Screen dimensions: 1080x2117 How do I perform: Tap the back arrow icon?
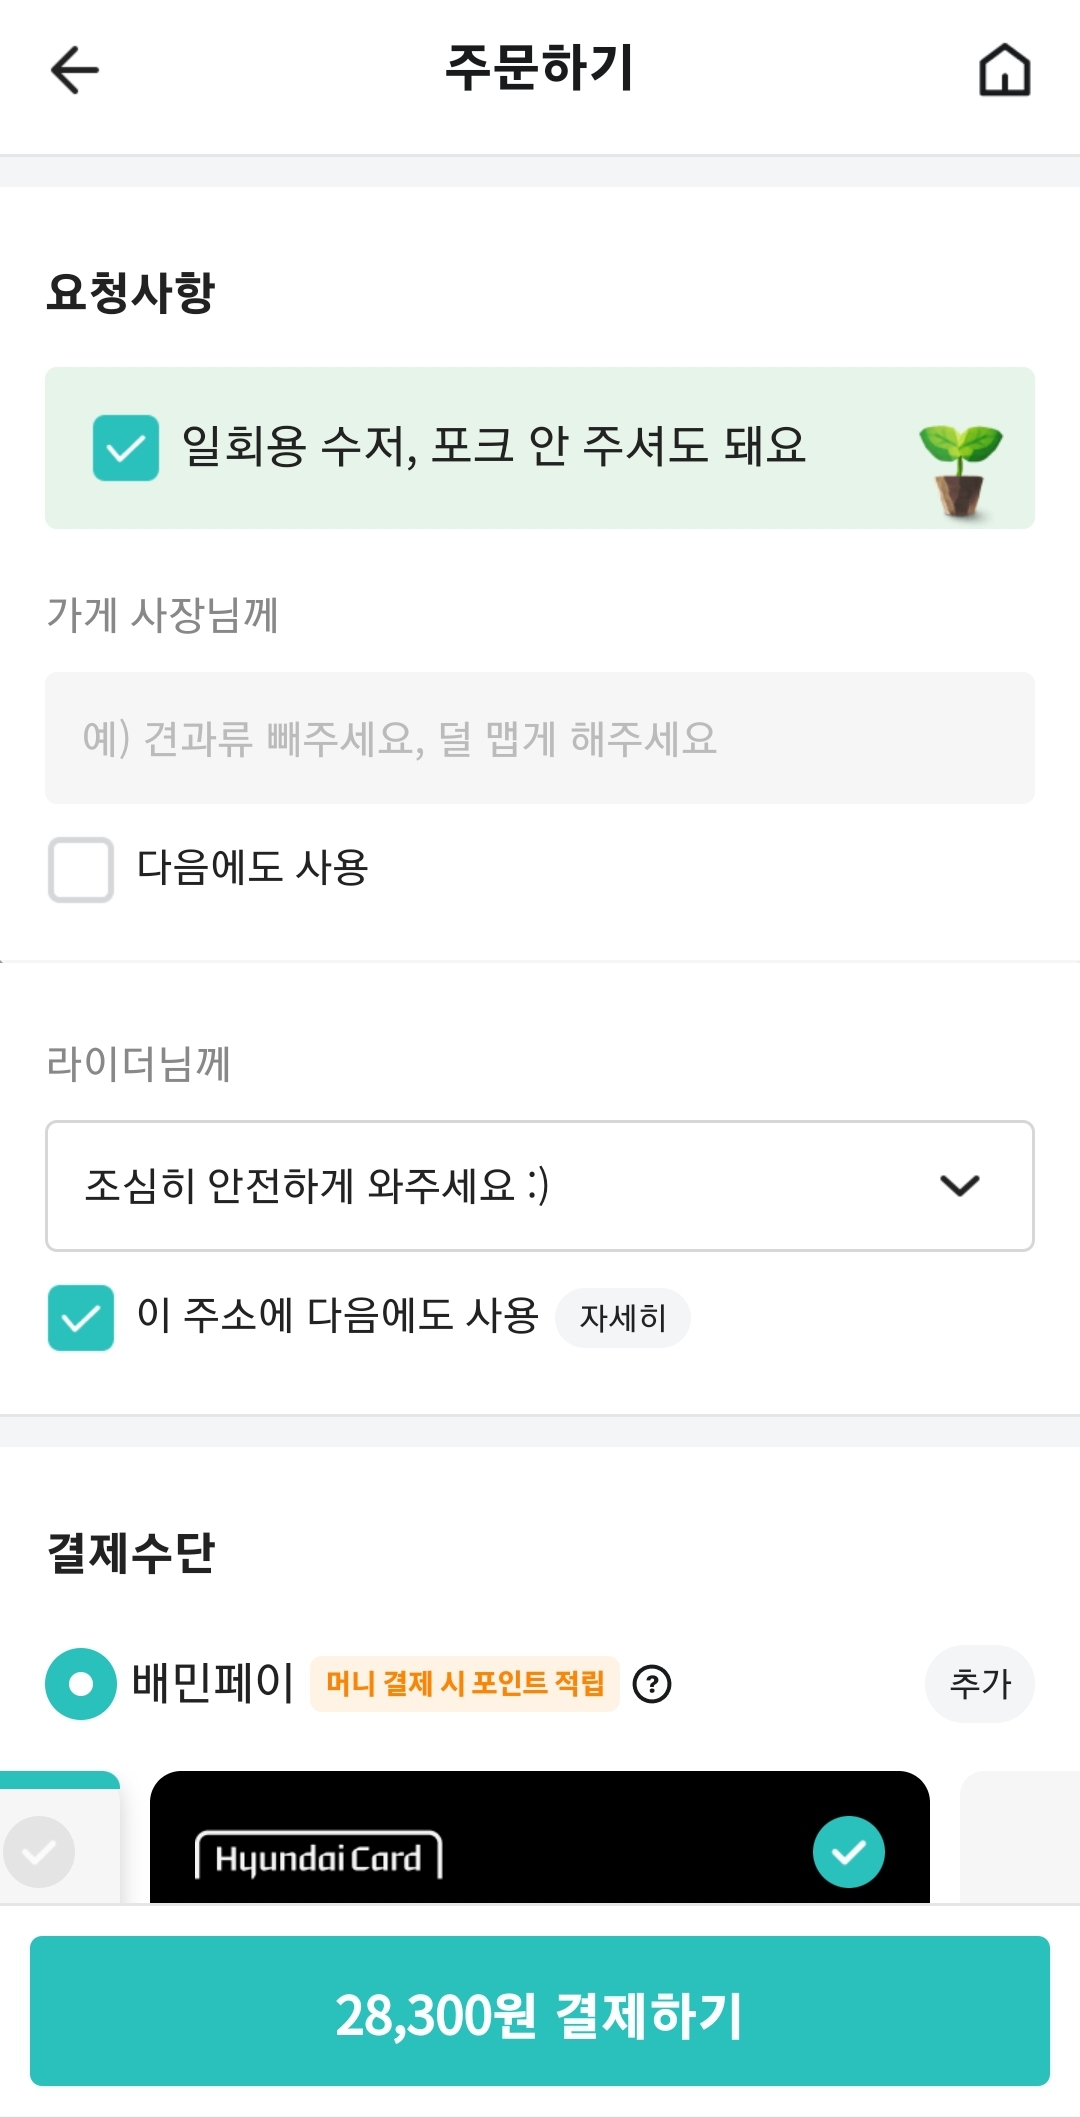75,70
